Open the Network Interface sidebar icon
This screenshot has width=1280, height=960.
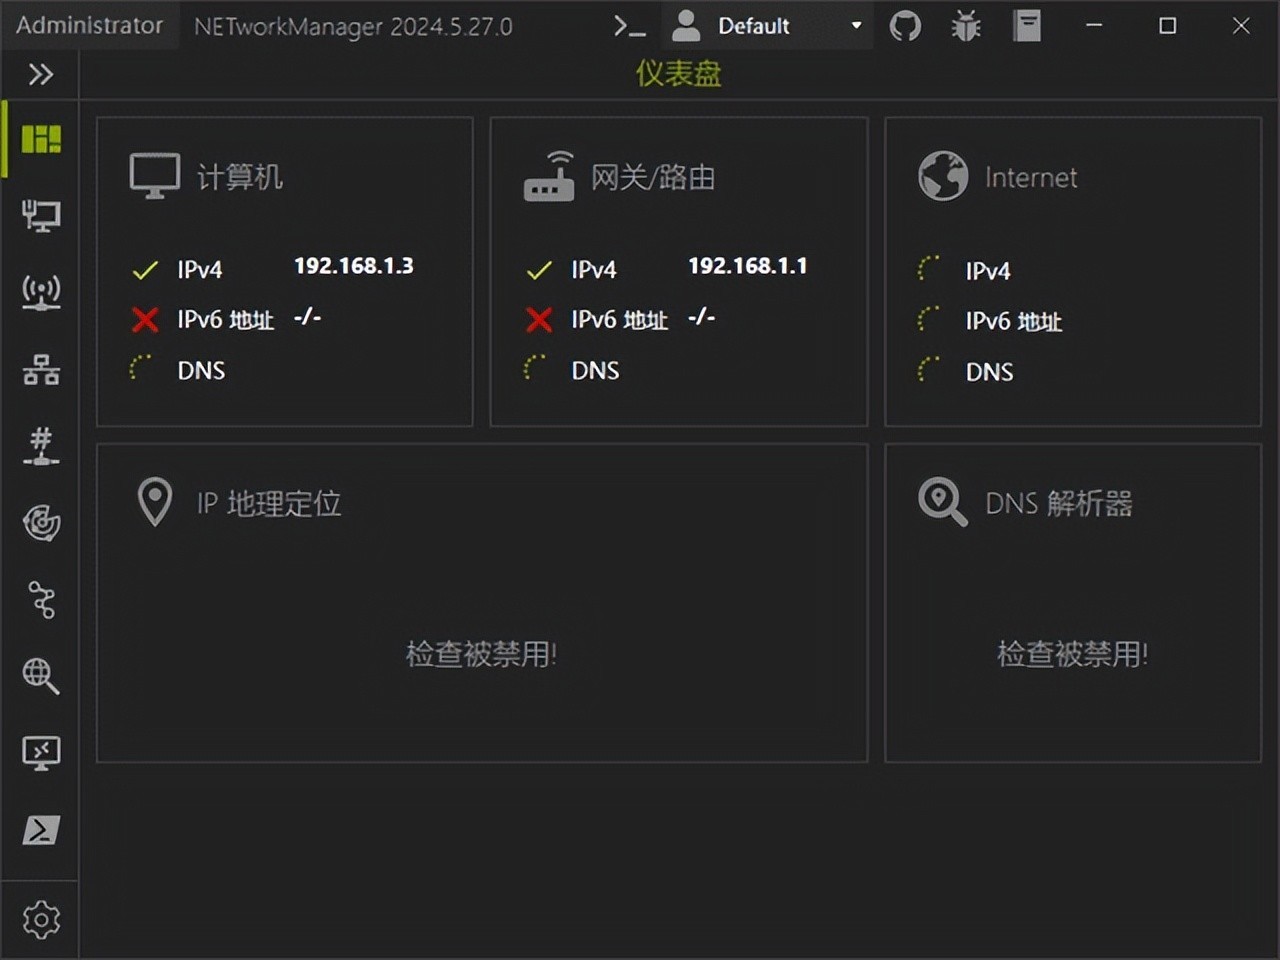(41, 215)
